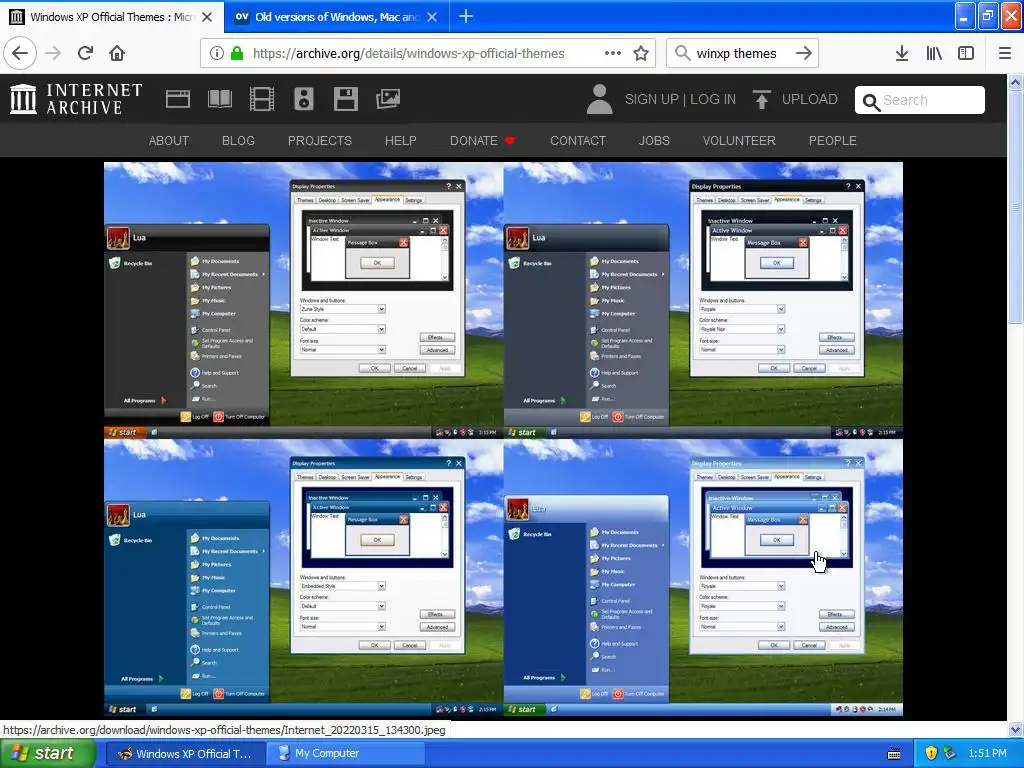View secure connection padlock details
The width and height of the screenshot is (1024, 768).
tap(237, 54)
